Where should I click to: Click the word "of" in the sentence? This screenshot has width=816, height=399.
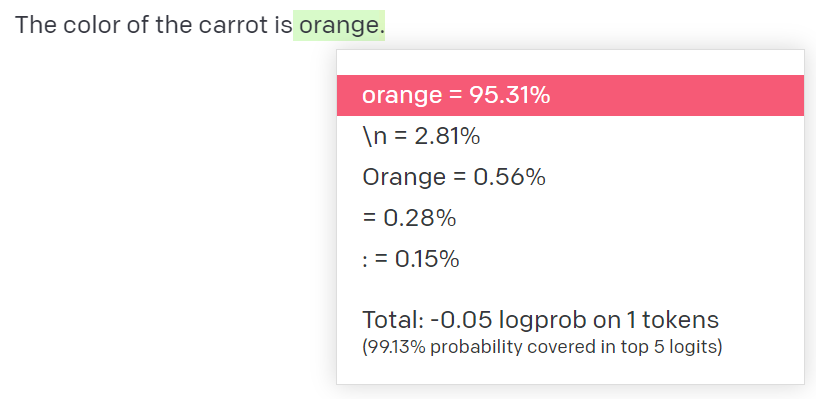[x=138, y=25]
